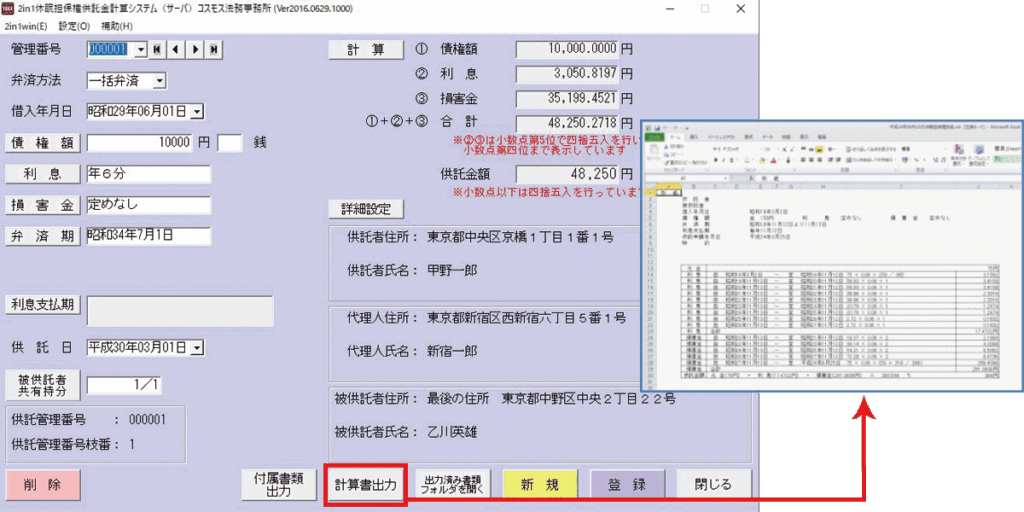Open the 設定(O) menu
The width and height of the screenshot is (1024, 512).
pos(74,25)
